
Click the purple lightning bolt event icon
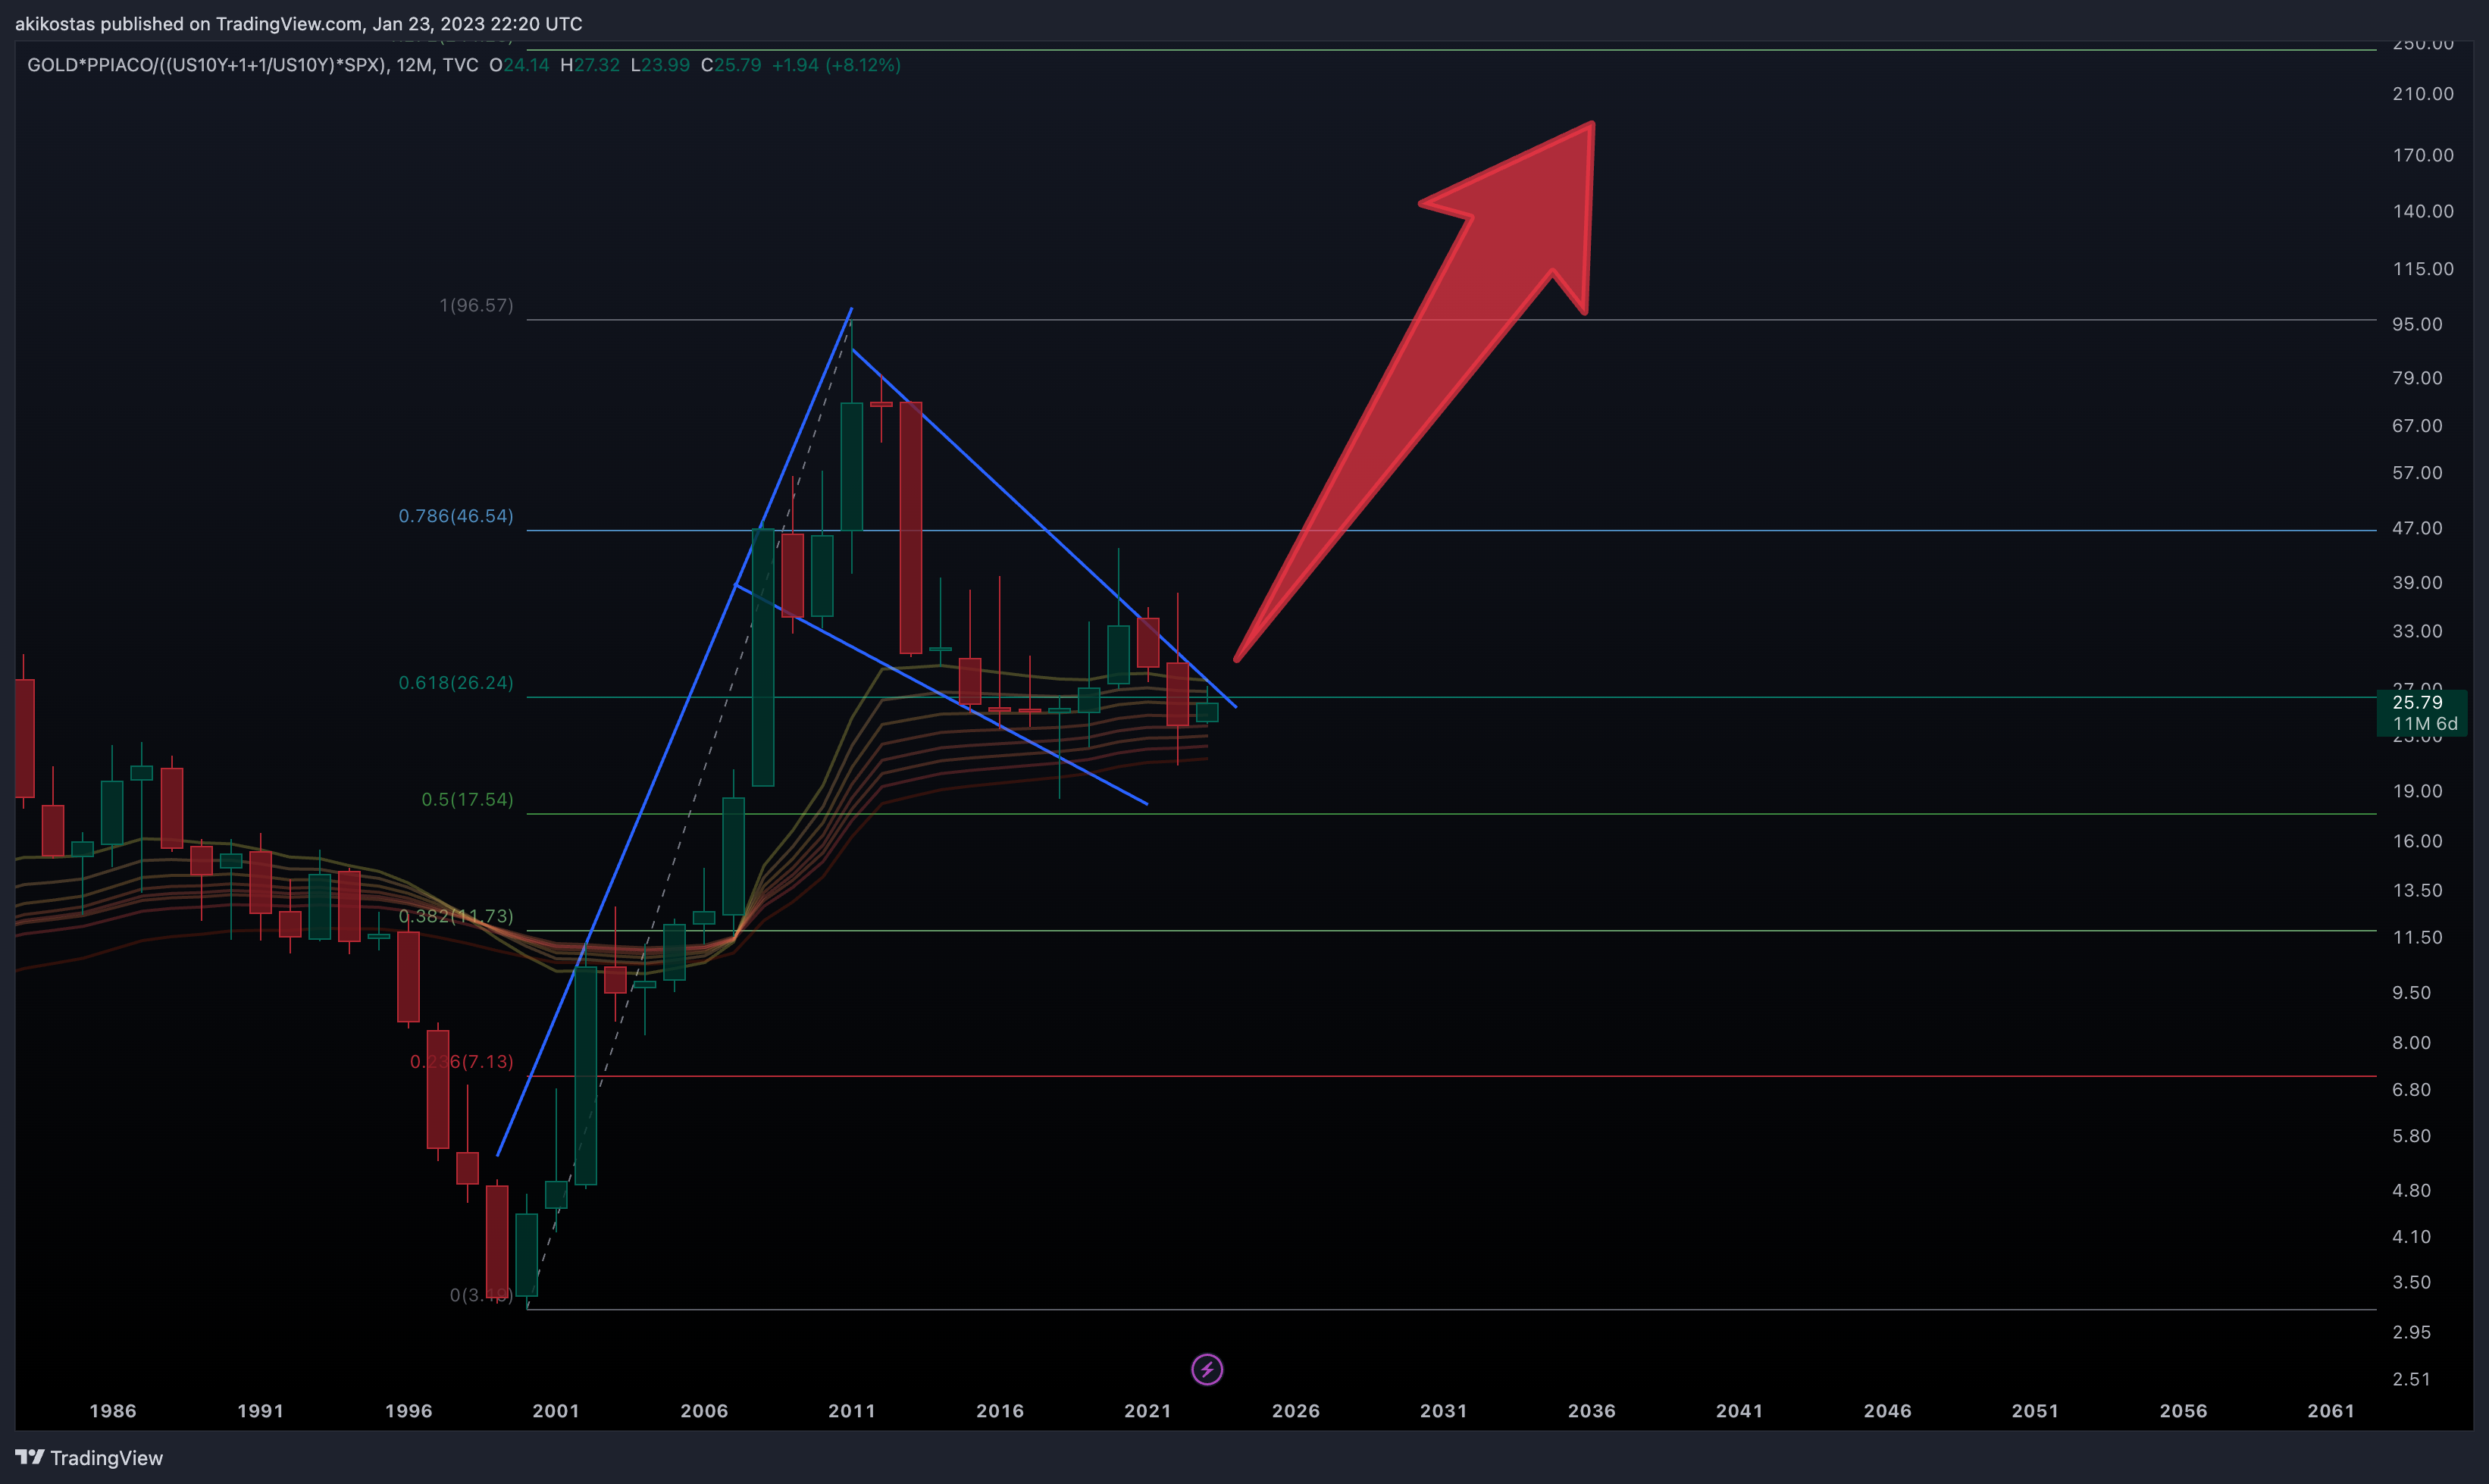tap(1207, 1369)
